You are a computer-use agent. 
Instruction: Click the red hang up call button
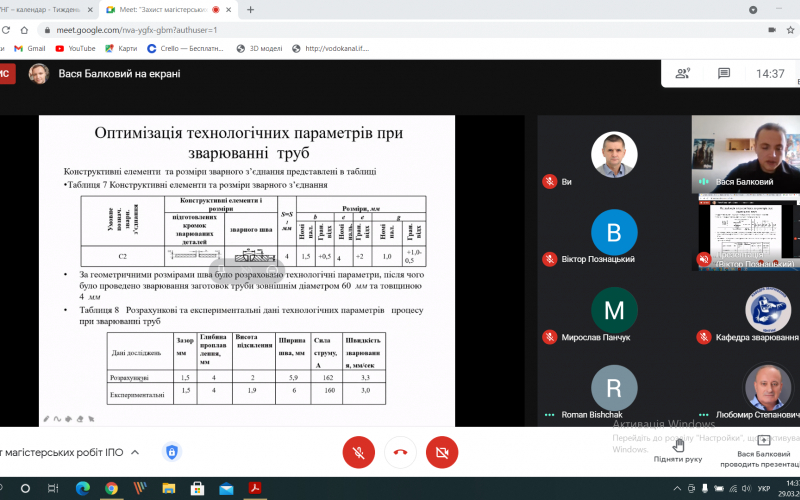pos(400,452)
